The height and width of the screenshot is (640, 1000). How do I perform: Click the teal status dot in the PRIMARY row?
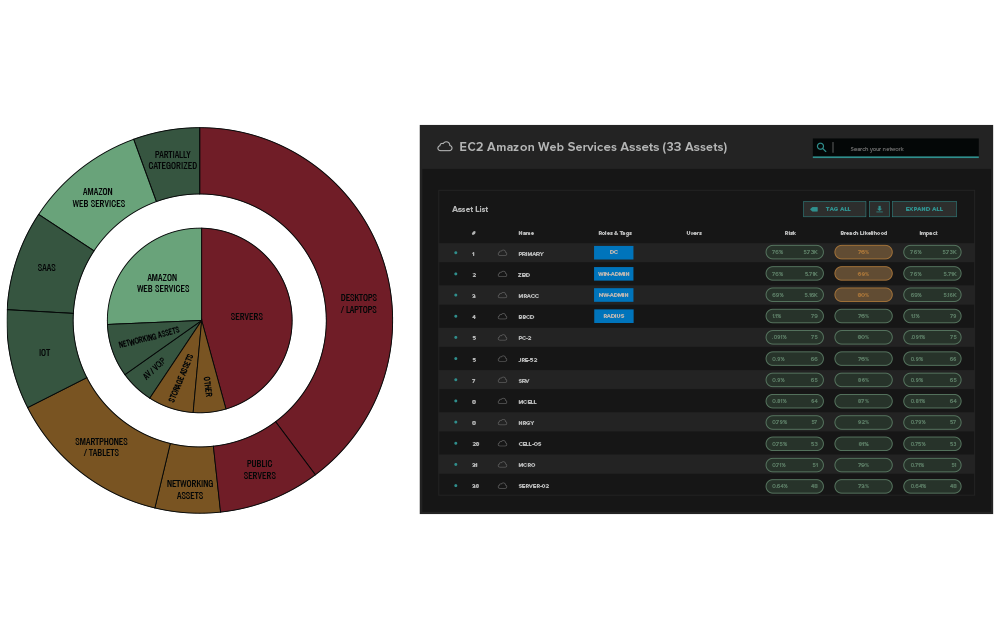coord(455,253)
